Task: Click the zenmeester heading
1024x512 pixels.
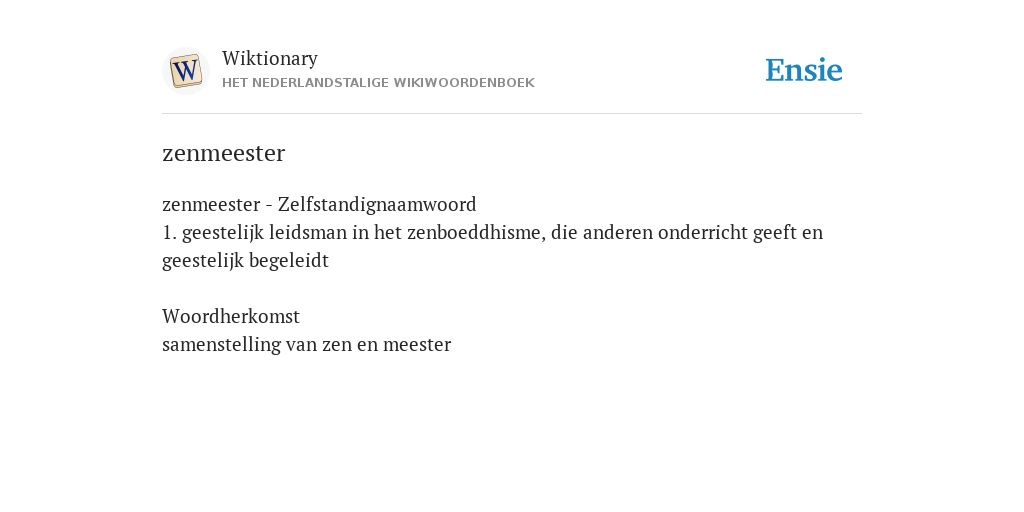Action: [x=223, y=153]
